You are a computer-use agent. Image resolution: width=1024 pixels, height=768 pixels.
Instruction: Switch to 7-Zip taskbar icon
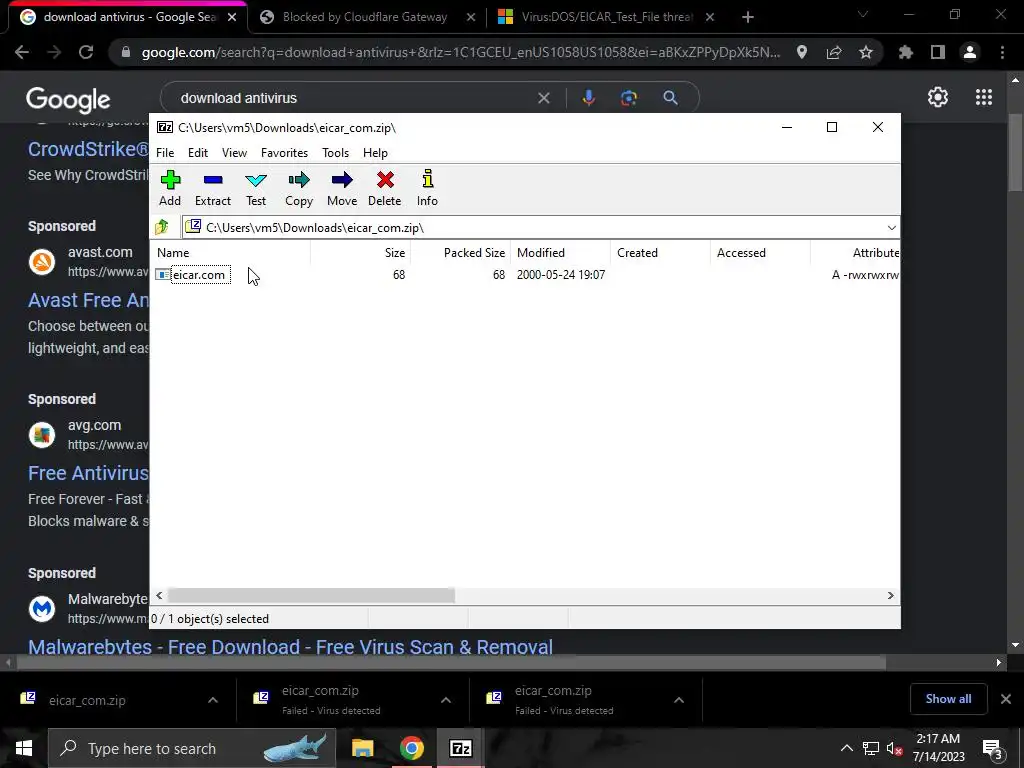[x=460, y=748]
